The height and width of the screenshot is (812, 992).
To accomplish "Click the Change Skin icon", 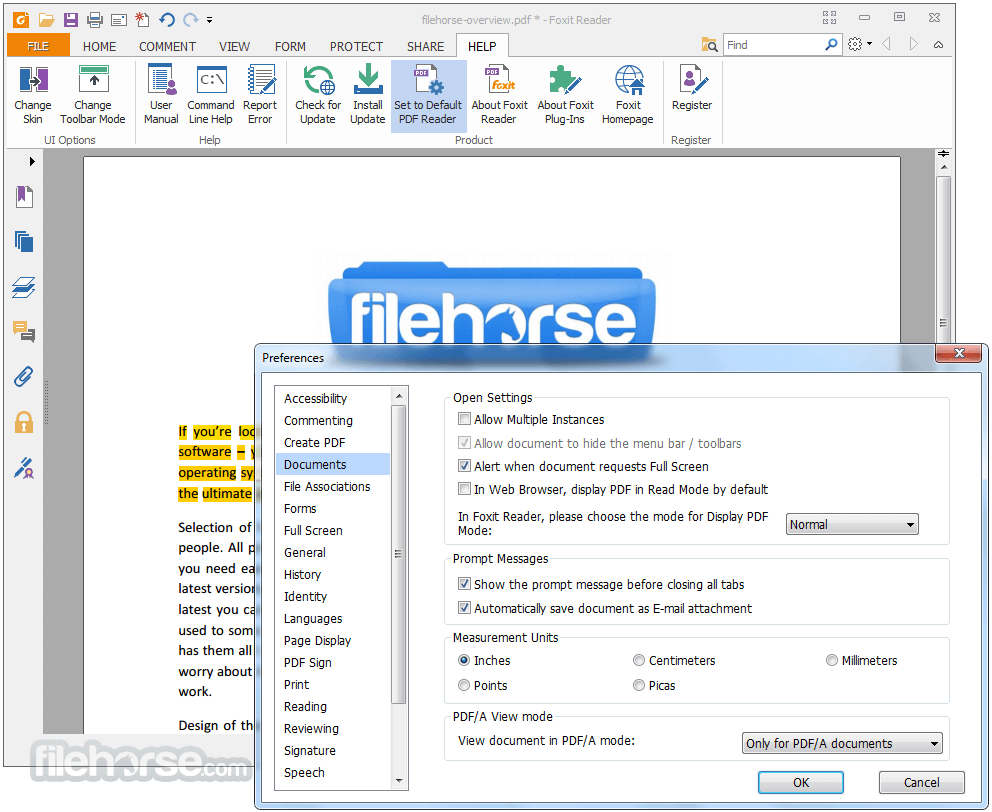I will pos(33,95).
